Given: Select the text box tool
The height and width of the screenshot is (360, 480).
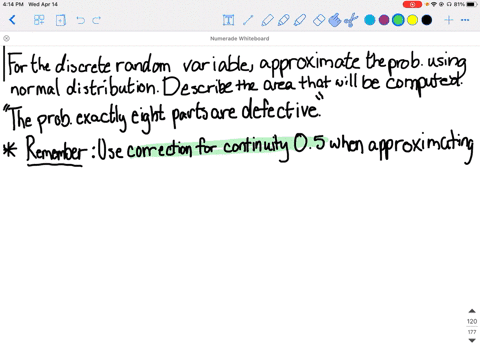Looking at the screenshot, I should (228, 20).
